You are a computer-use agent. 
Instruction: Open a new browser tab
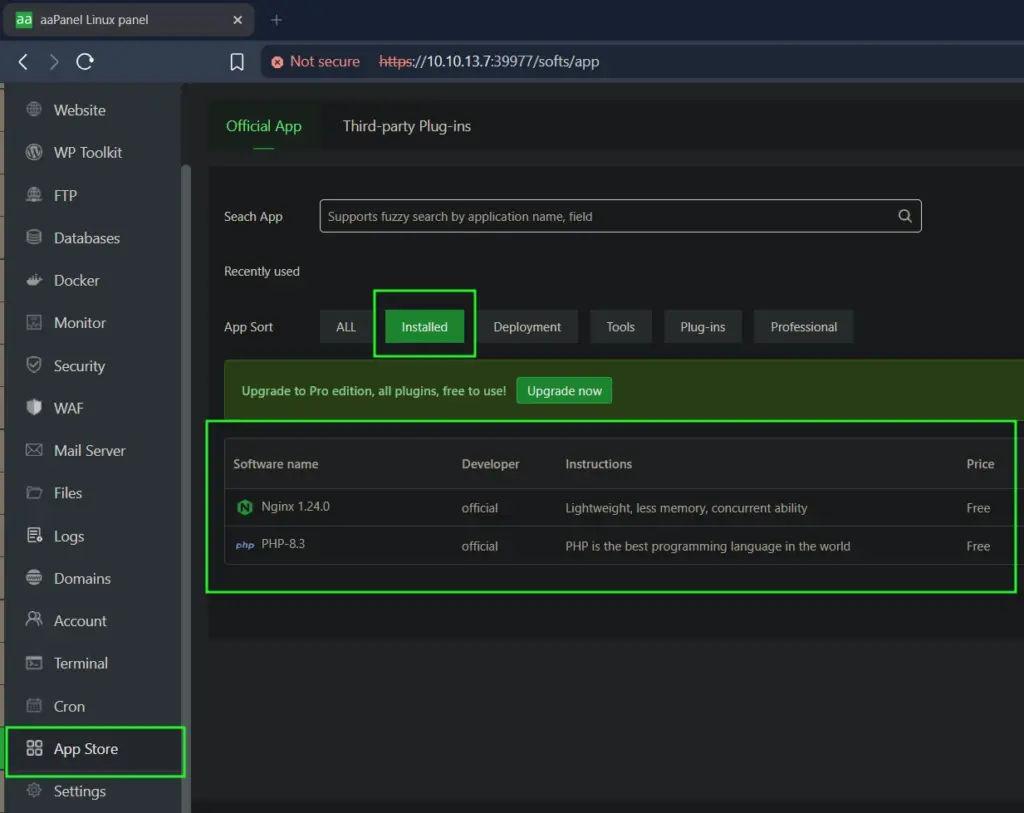[x=276, y=20]
